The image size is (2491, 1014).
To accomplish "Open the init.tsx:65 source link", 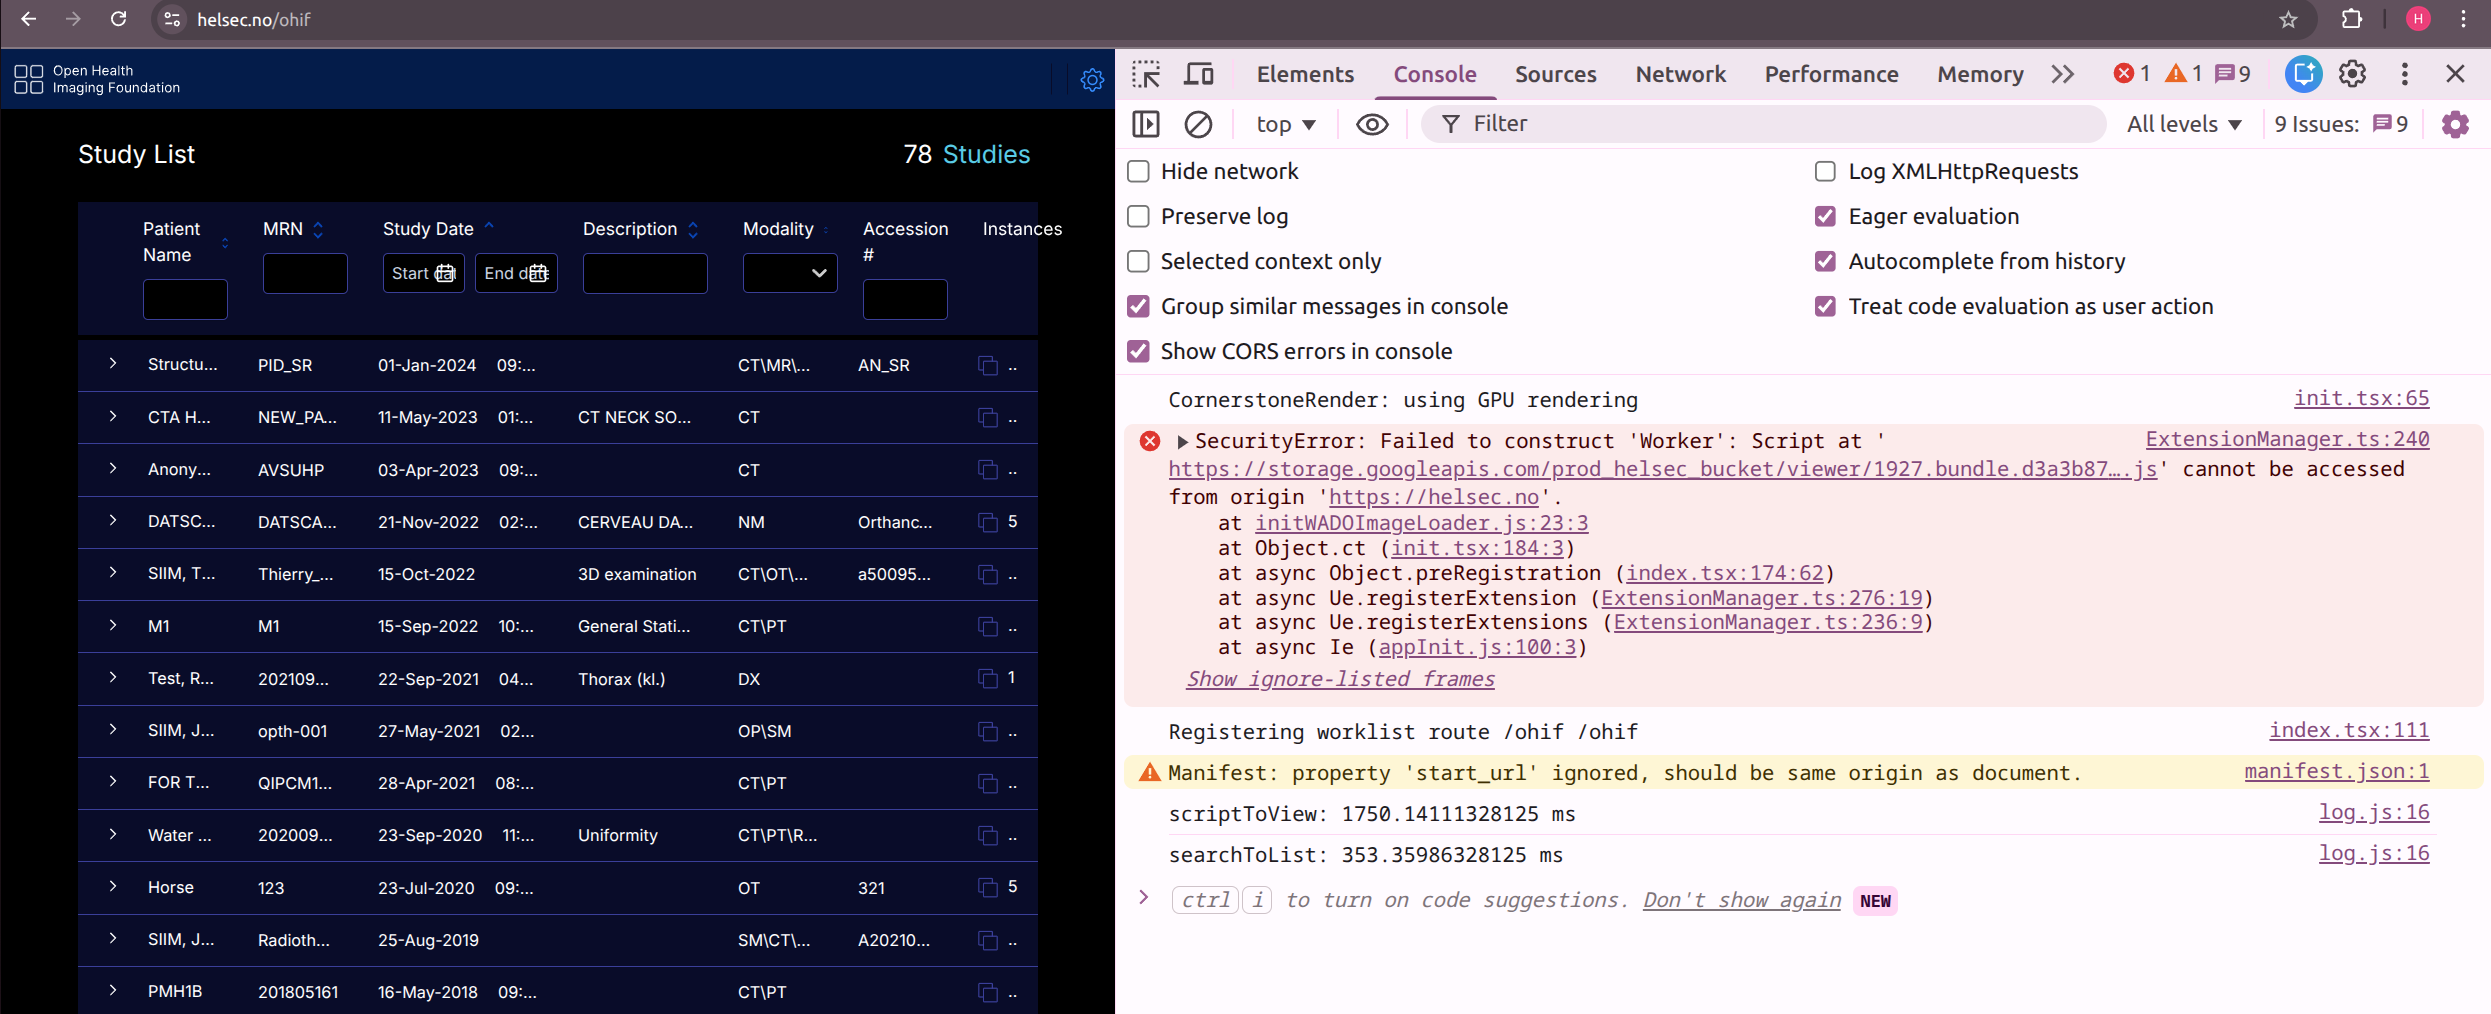I will [2361, 398].
